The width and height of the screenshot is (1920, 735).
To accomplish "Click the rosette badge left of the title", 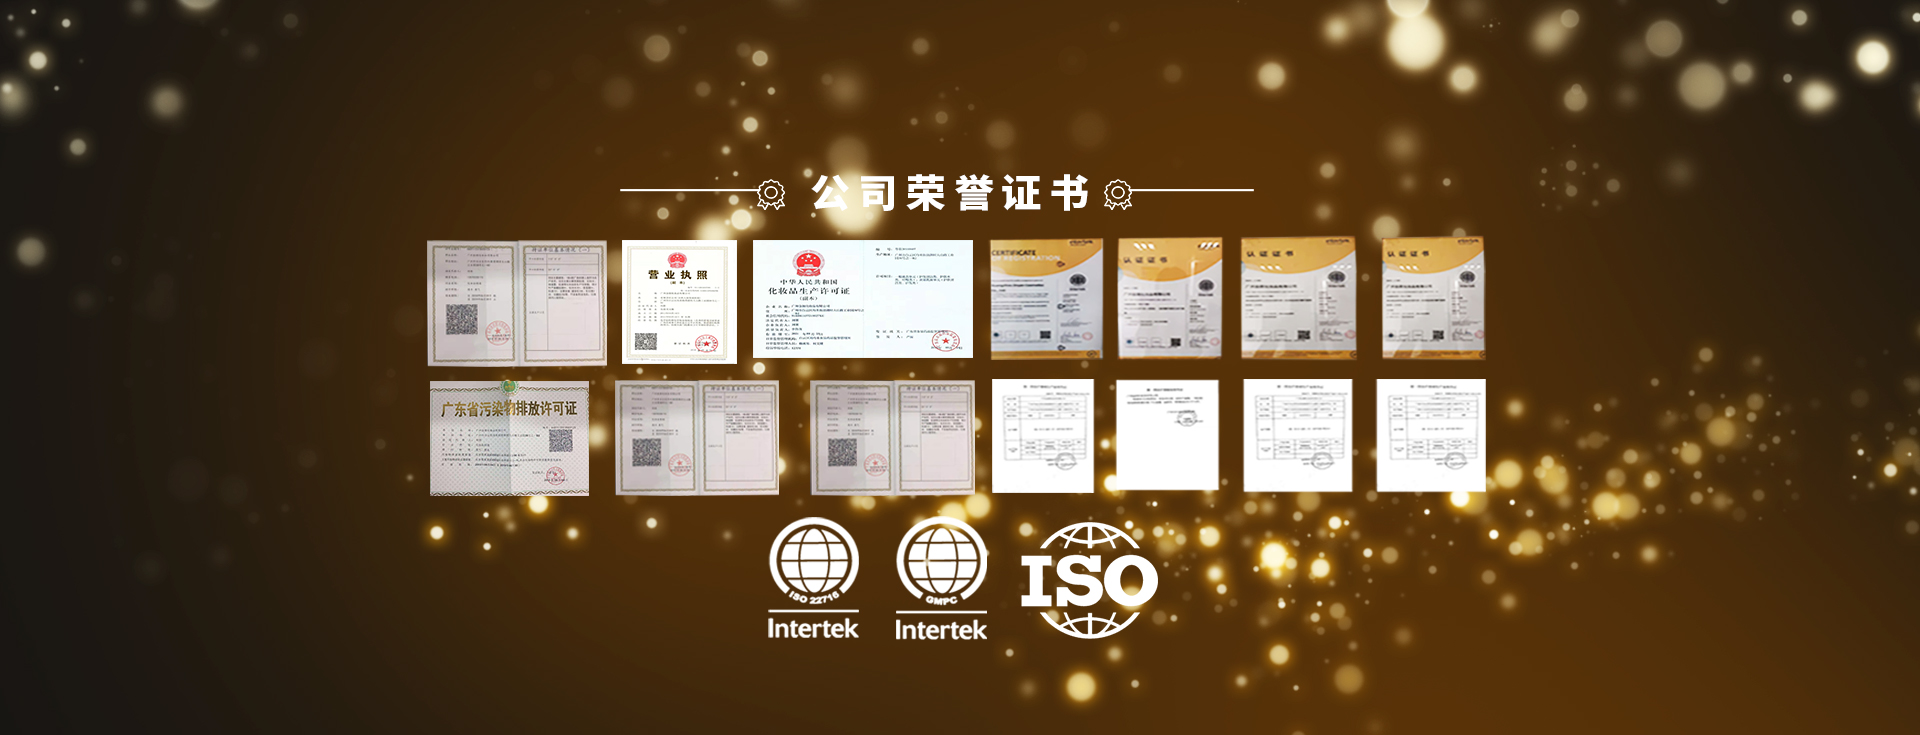I will tap(770, 193).
